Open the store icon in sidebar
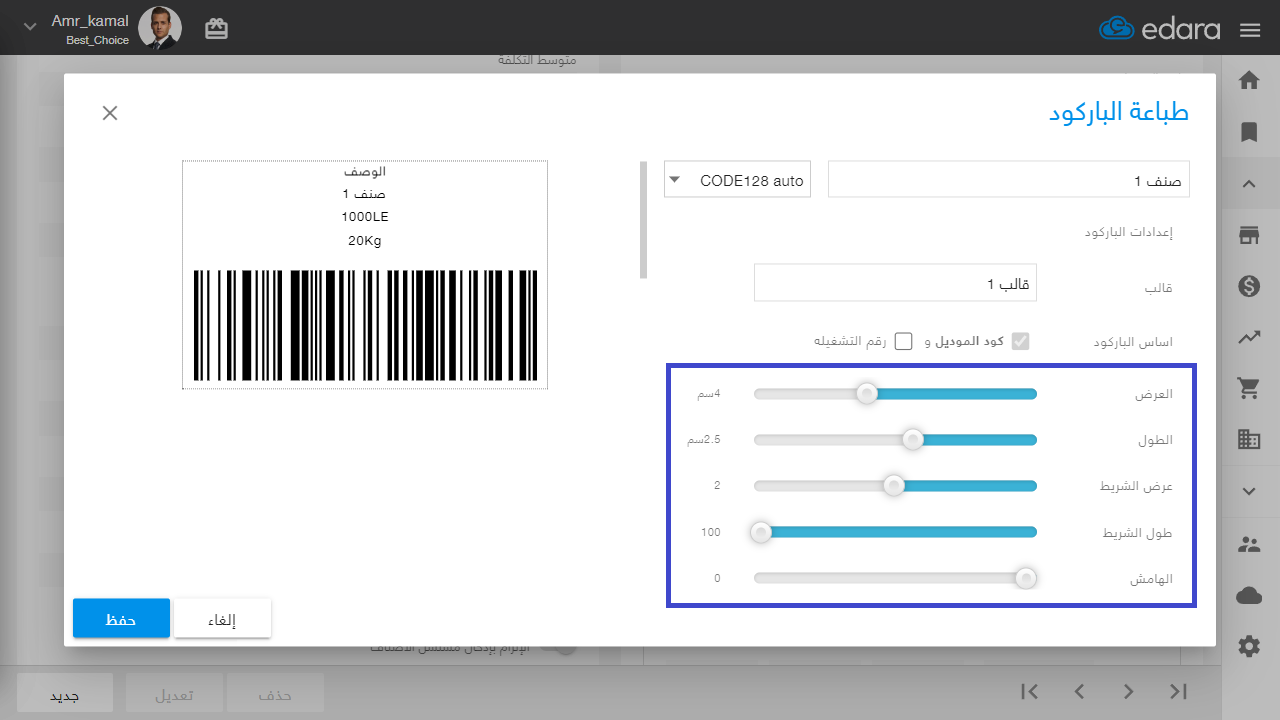 pos(1249,236)
